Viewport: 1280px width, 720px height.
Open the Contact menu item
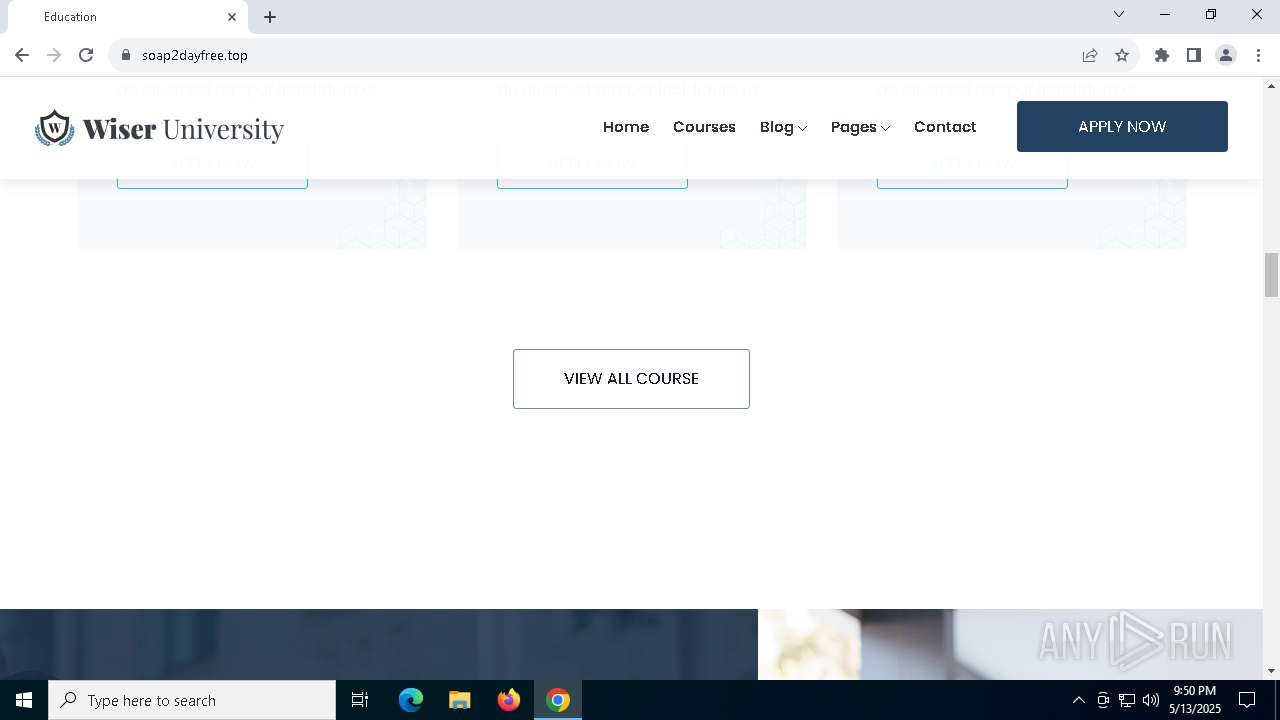[x=945, y=127]
